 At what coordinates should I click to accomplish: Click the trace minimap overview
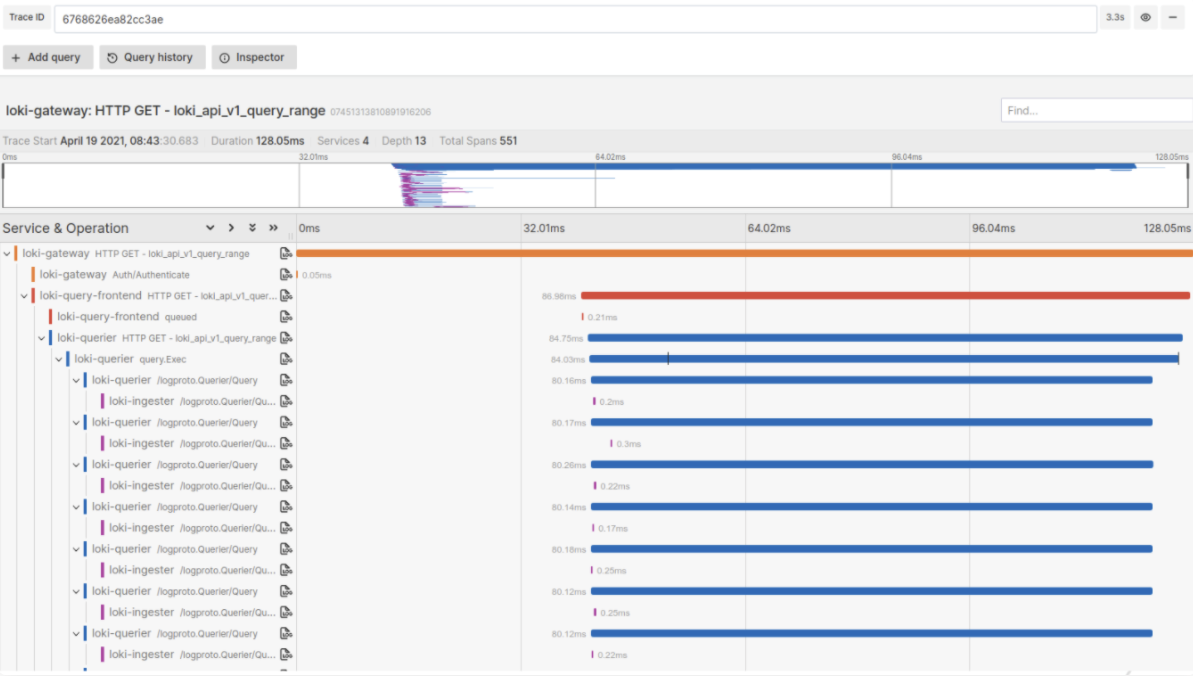(595, 185)
